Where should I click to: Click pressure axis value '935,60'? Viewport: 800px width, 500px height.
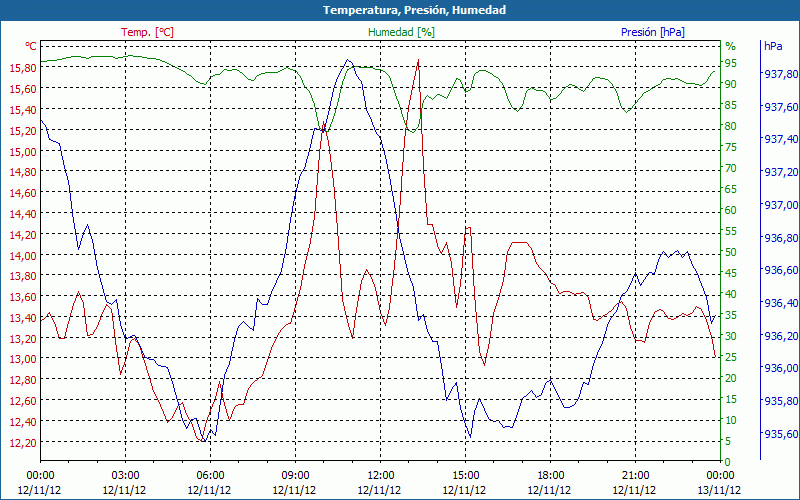pos(780,434)
